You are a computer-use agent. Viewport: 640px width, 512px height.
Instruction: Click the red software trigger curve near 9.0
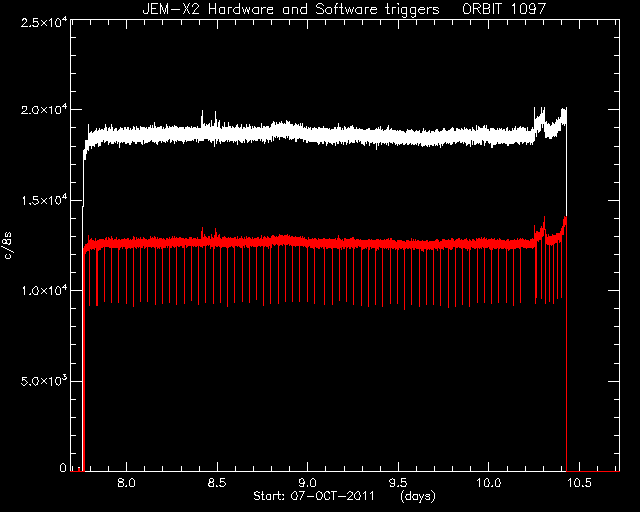pos(307,243)
